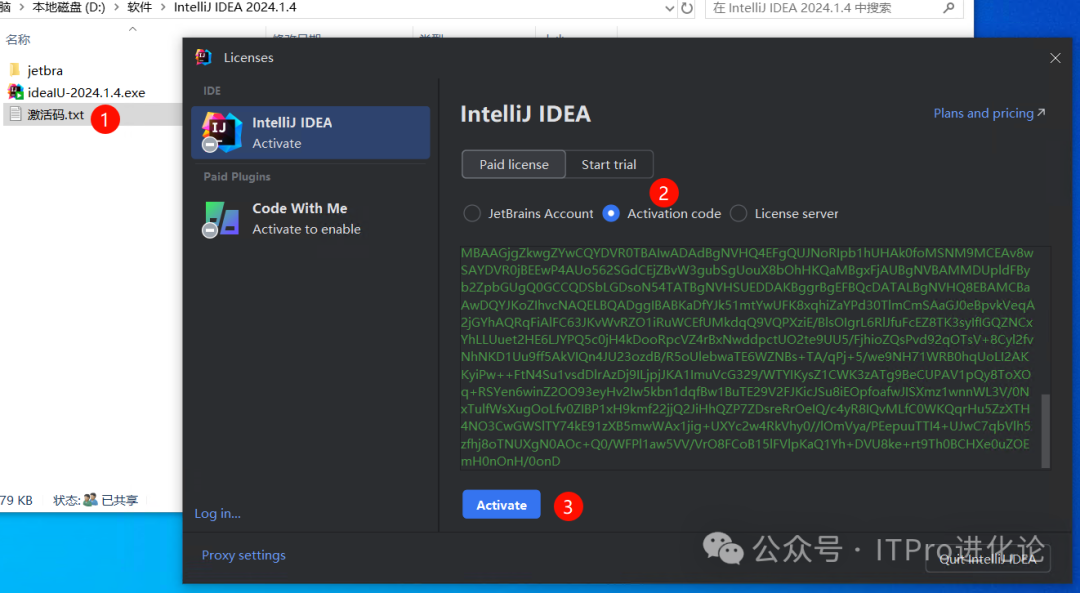Open the Explorer address history dropdown arrow
This screenshot has height=593, width=1080.
[x=669, y=8]
